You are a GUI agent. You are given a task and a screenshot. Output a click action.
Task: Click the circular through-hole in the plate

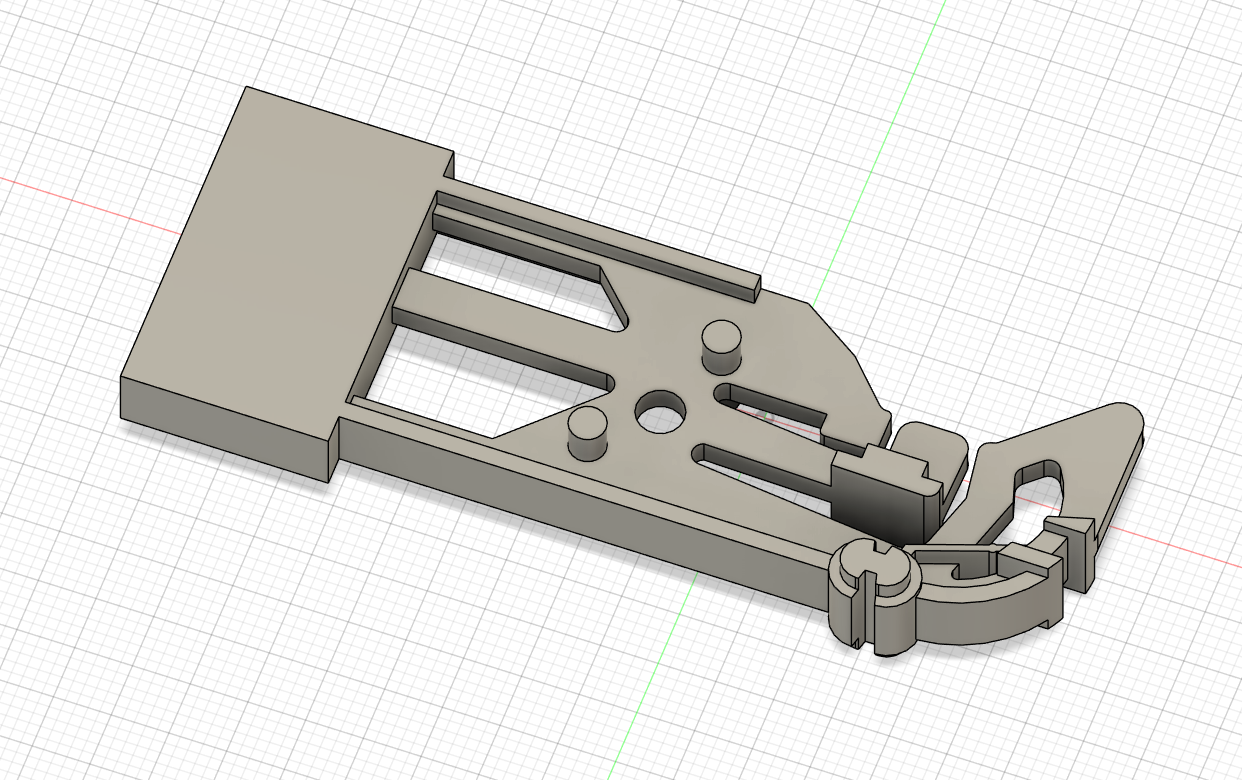[661, 411]
